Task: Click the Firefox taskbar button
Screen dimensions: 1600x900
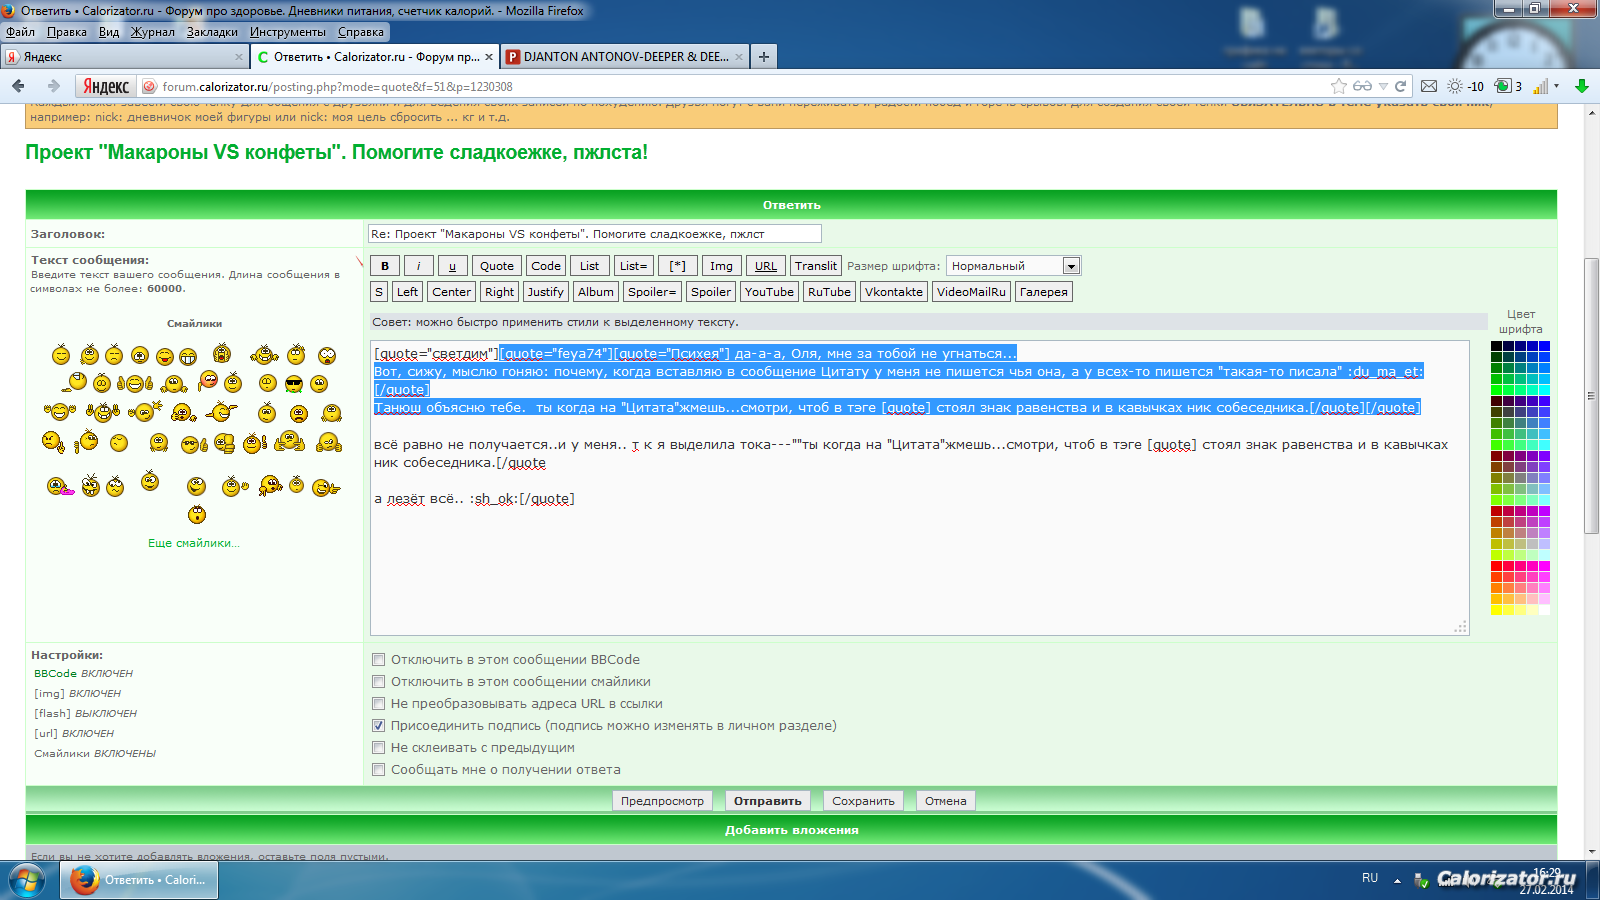Action: tap(139, 880)
